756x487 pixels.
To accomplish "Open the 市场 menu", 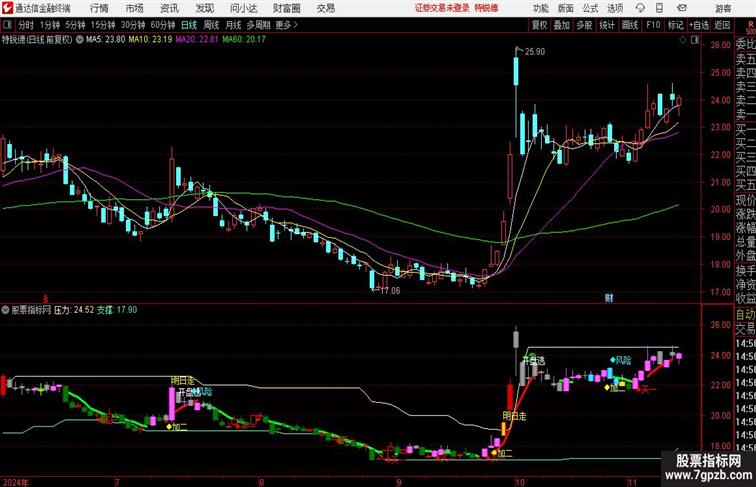I will coord(135,8).
